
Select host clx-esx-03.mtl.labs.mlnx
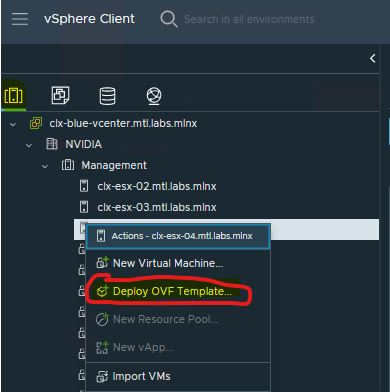pyautogui.click(x=157, y=207)
